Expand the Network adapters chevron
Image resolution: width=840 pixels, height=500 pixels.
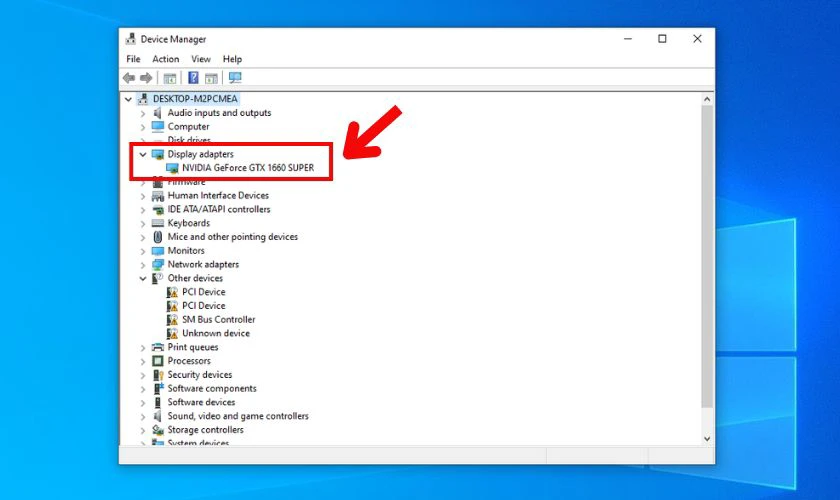[x=142, y=265]
